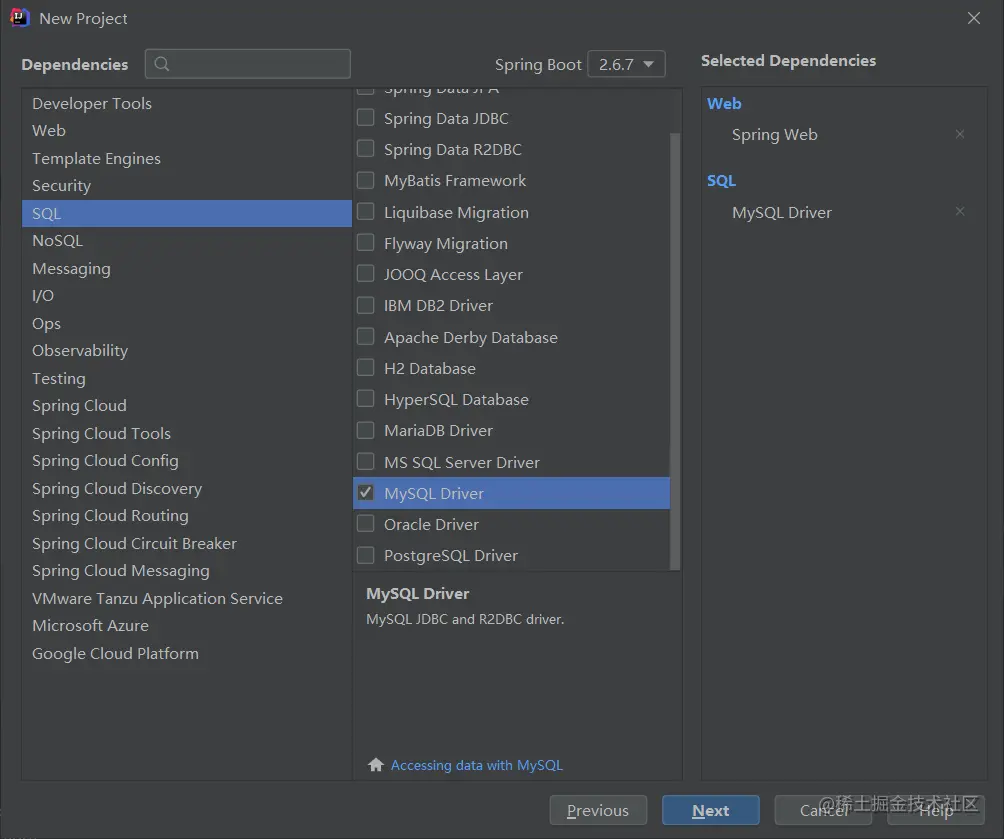Viewport: 1004px width, 839px height.
Task: Click the IntelliJ IDEA logo in title bar
Action: click(18, 17)
